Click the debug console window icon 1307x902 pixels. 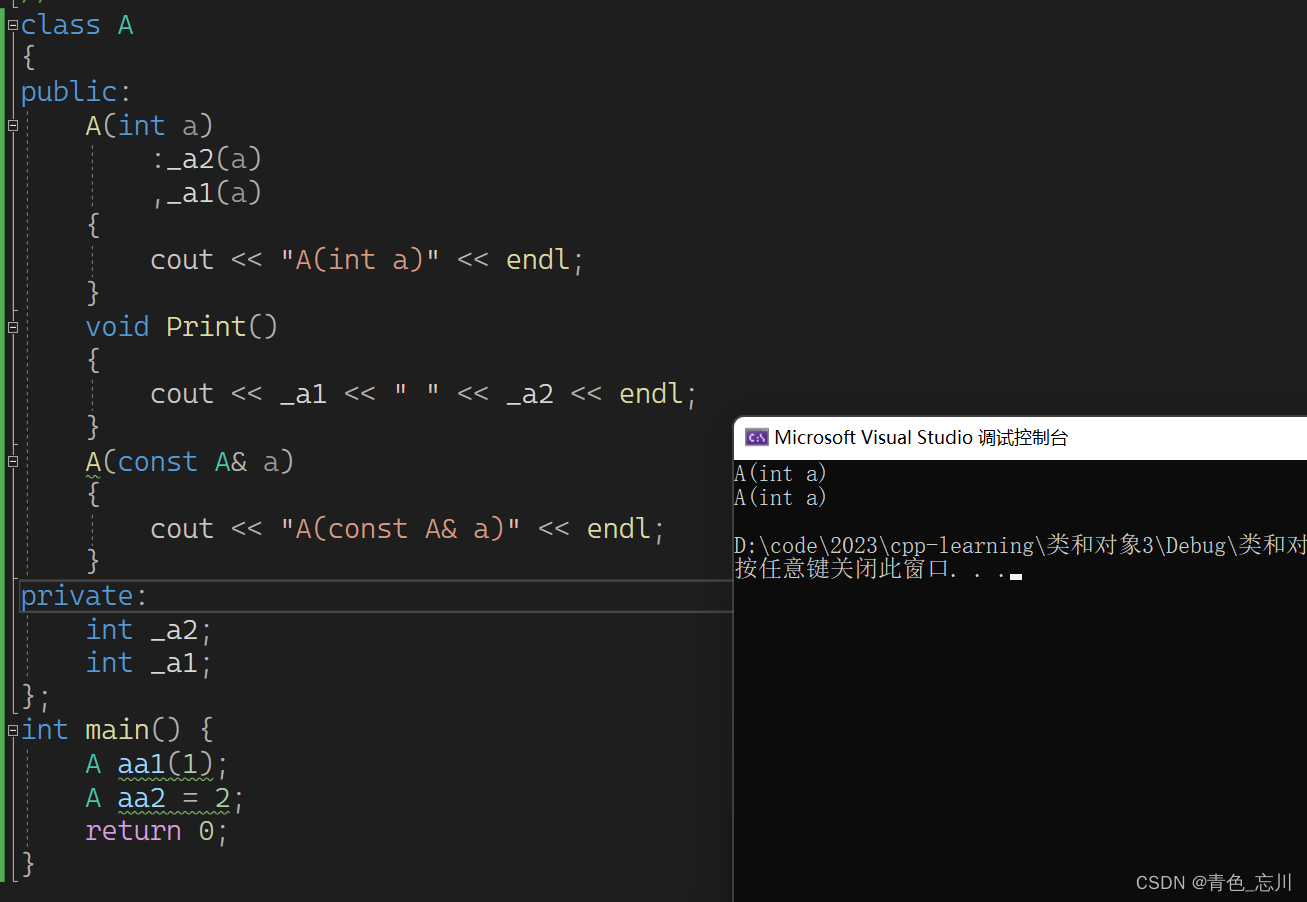757,437
